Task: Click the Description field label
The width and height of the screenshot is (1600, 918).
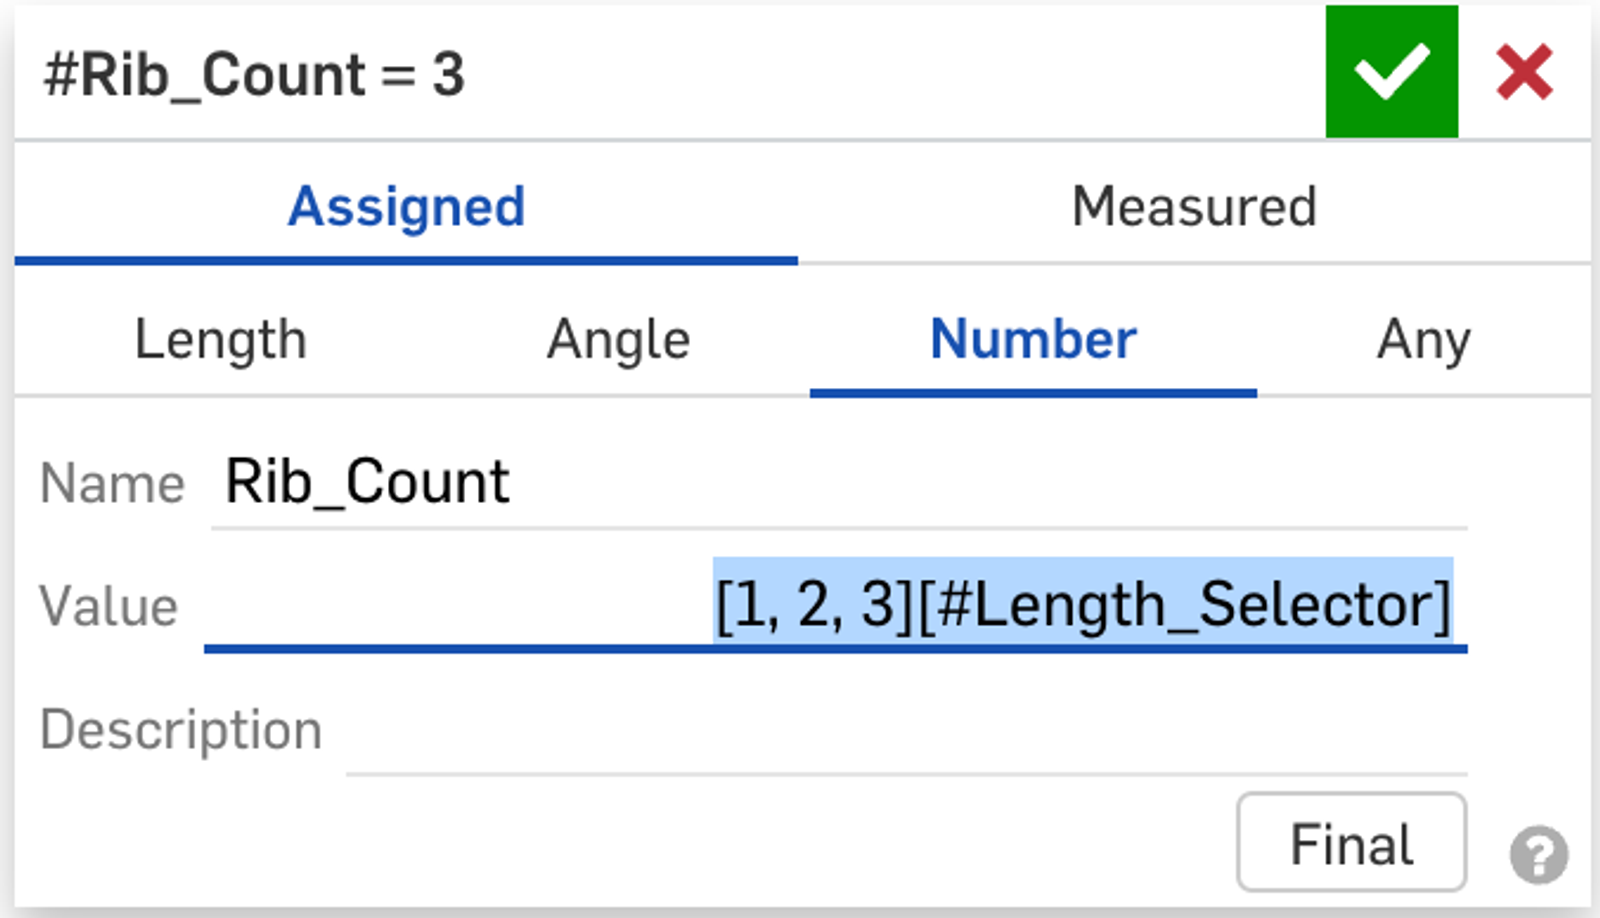Action: pos(181,730)
